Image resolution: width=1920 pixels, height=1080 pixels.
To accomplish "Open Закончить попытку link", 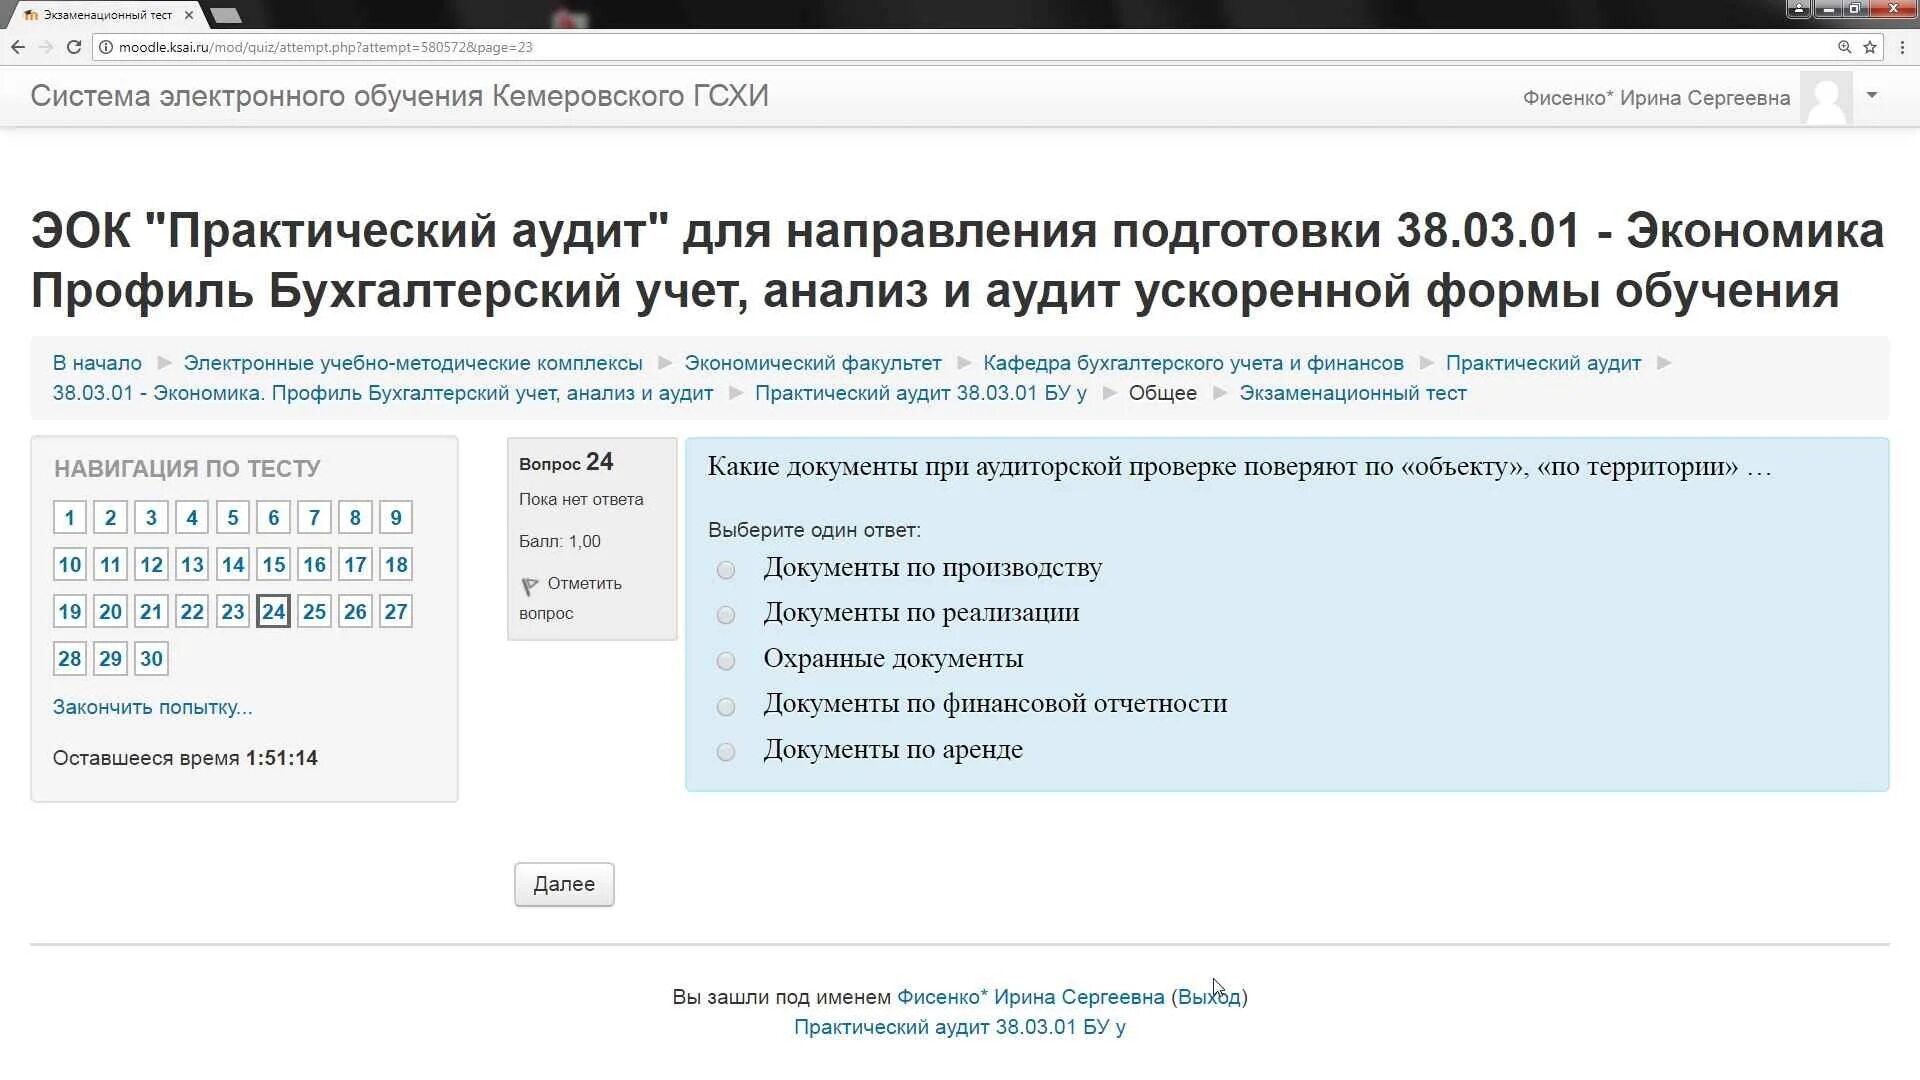I will click(152, 707).
